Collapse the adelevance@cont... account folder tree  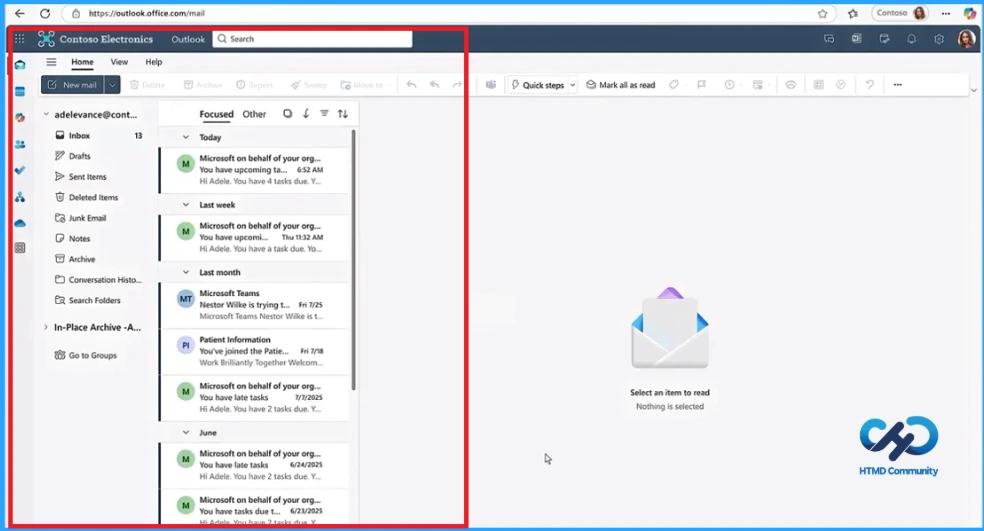[x=46, y=114]
